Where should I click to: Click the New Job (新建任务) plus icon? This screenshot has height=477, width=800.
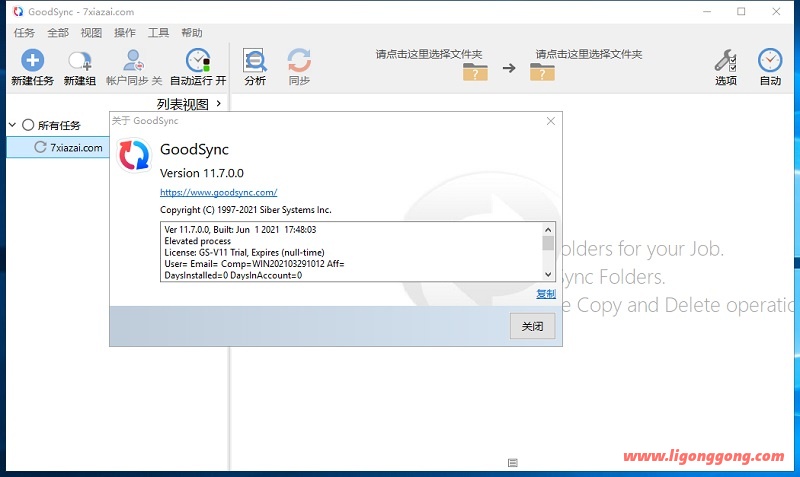point(32,60)
